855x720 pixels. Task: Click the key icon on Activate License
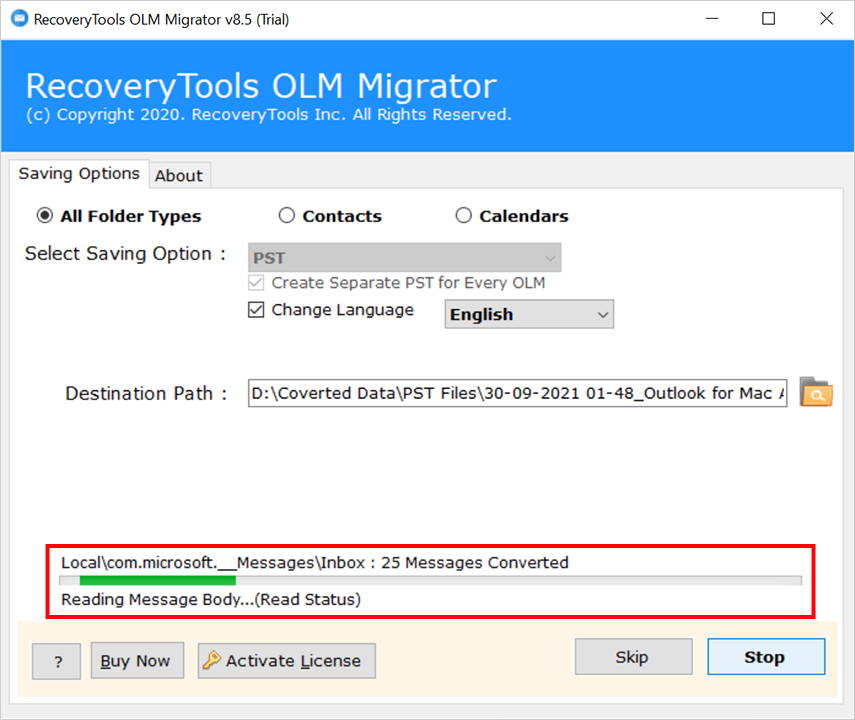coord(212,660)
